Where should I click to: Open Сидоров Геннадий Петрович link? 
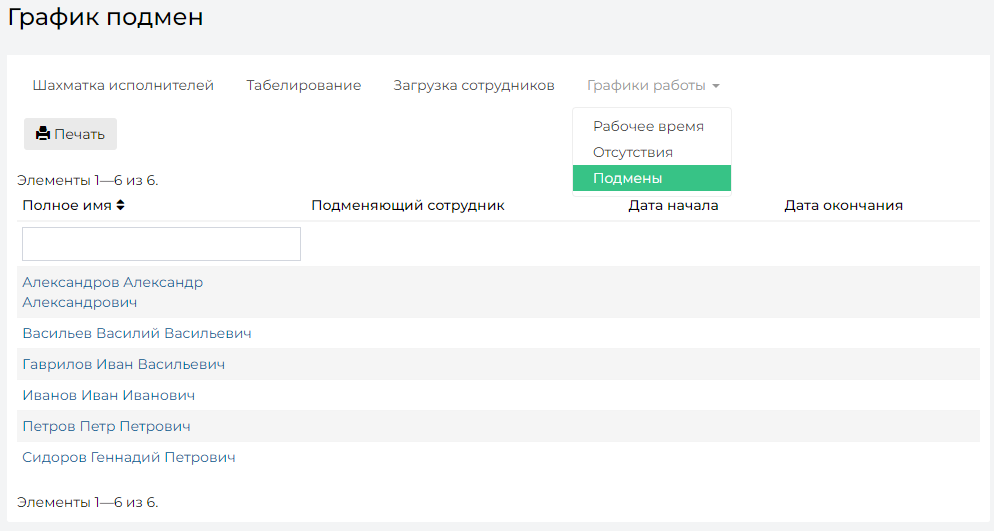point(129,457)
